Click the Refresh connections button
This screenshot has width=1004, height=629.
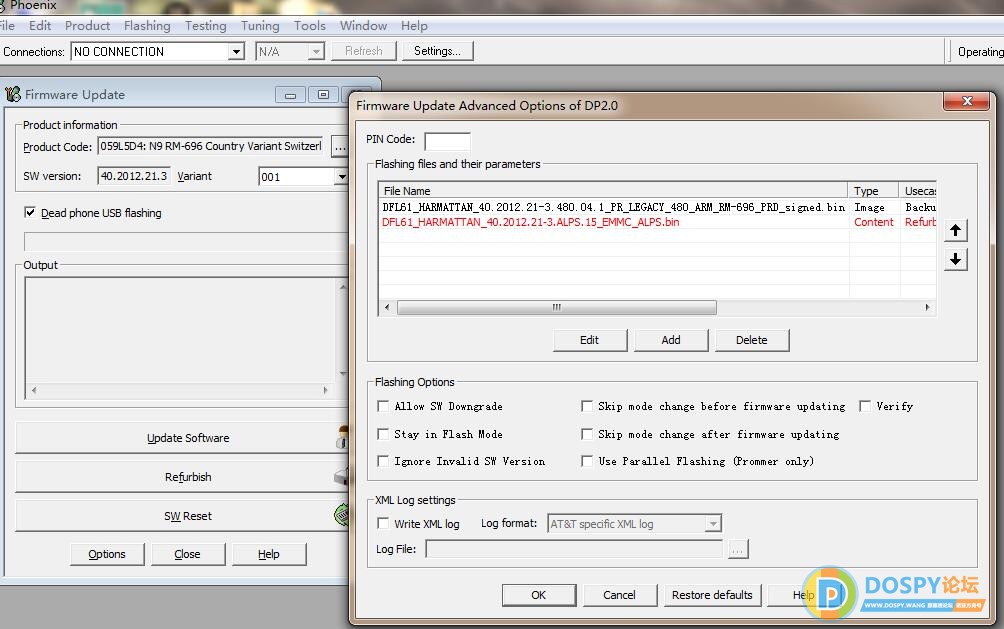click(x=364, y=51)
